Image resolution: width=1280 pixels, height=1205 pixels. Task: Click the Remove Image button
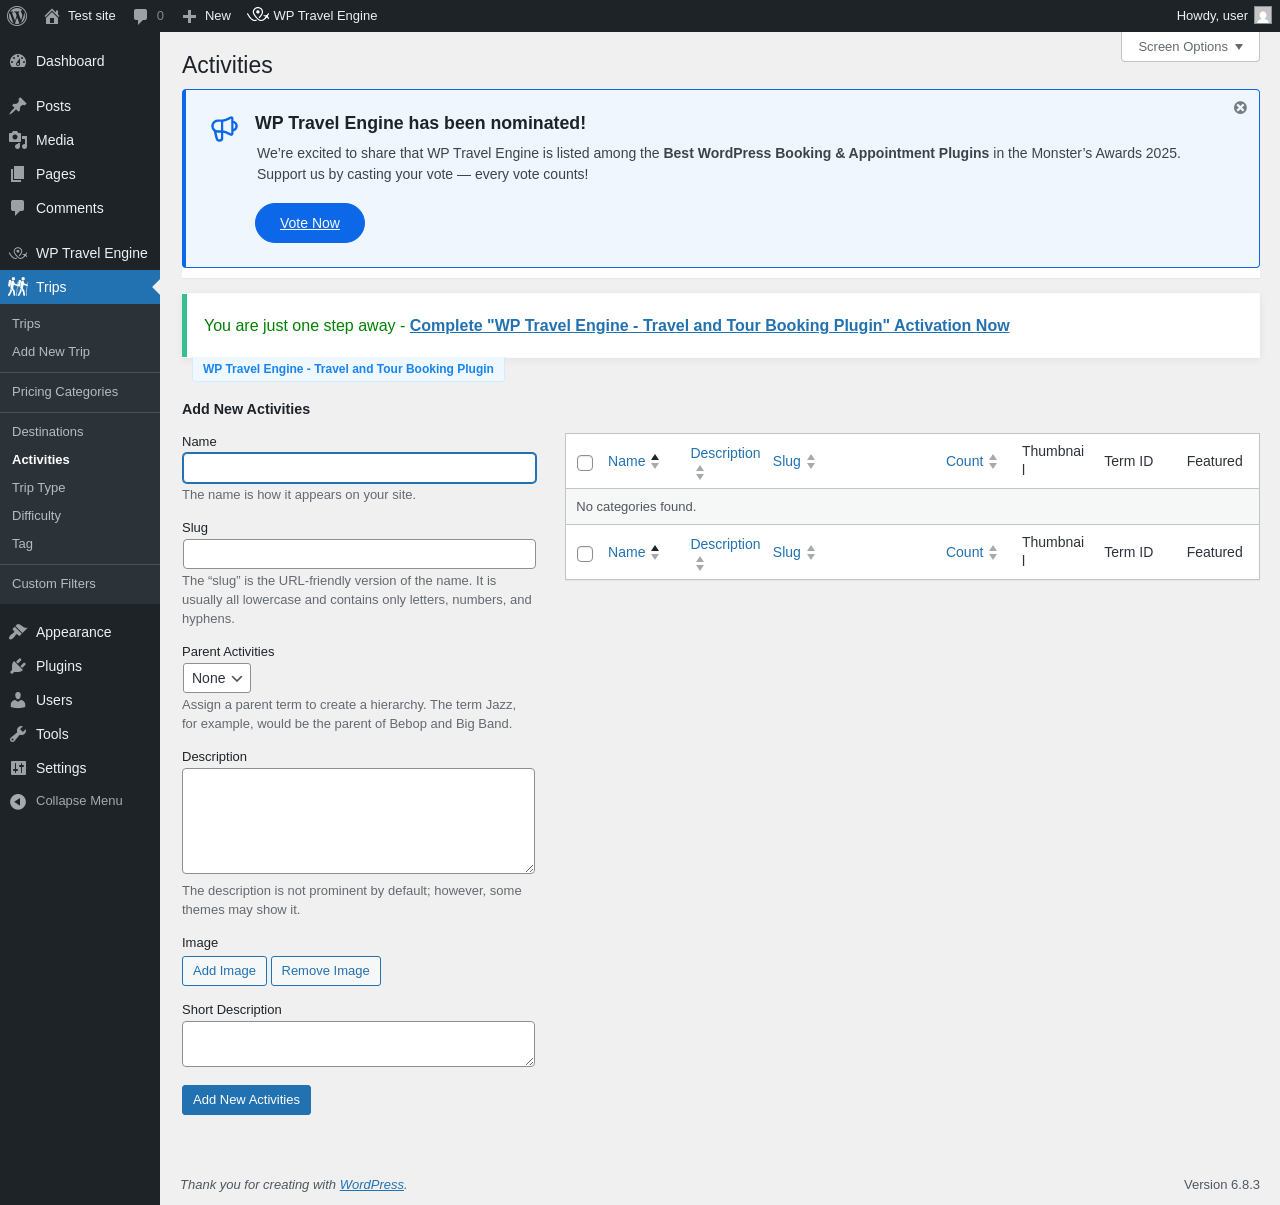[326, 971]
